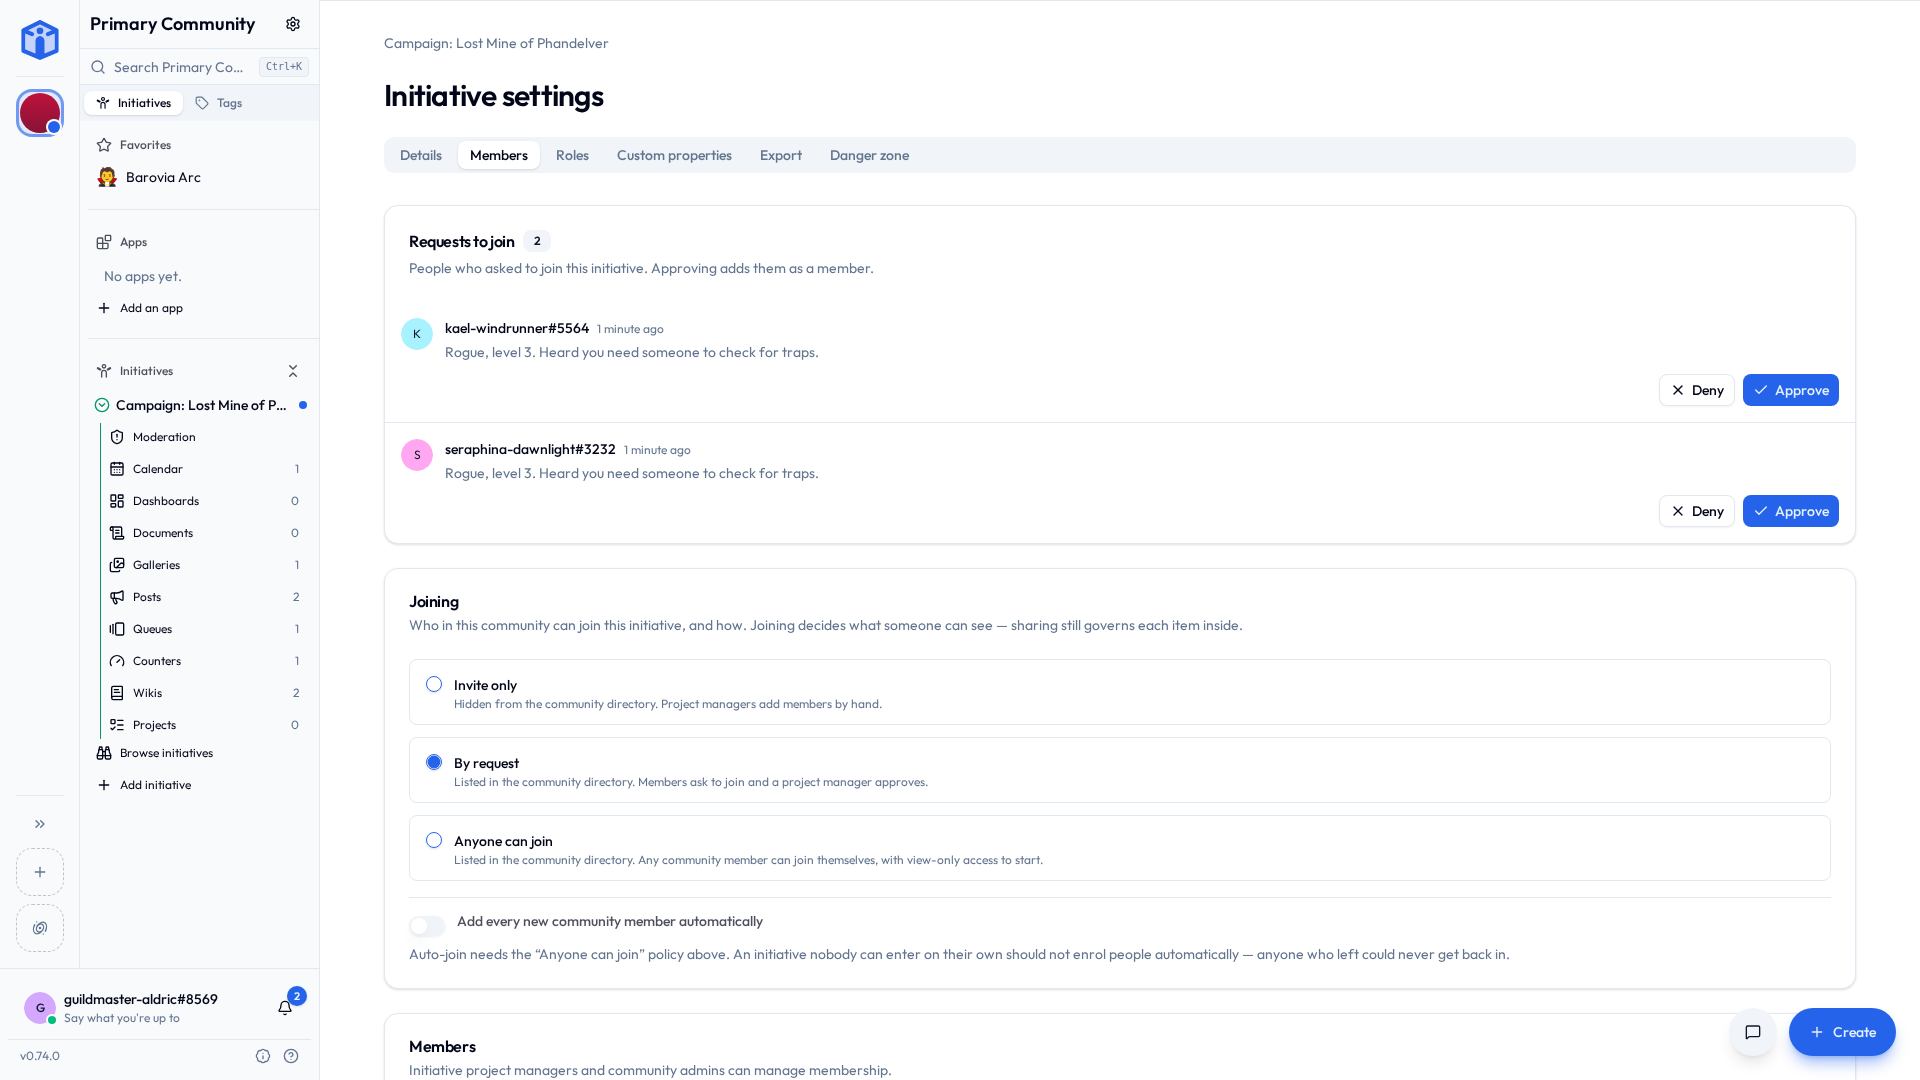Click the Apps header icon

[104, 242]
